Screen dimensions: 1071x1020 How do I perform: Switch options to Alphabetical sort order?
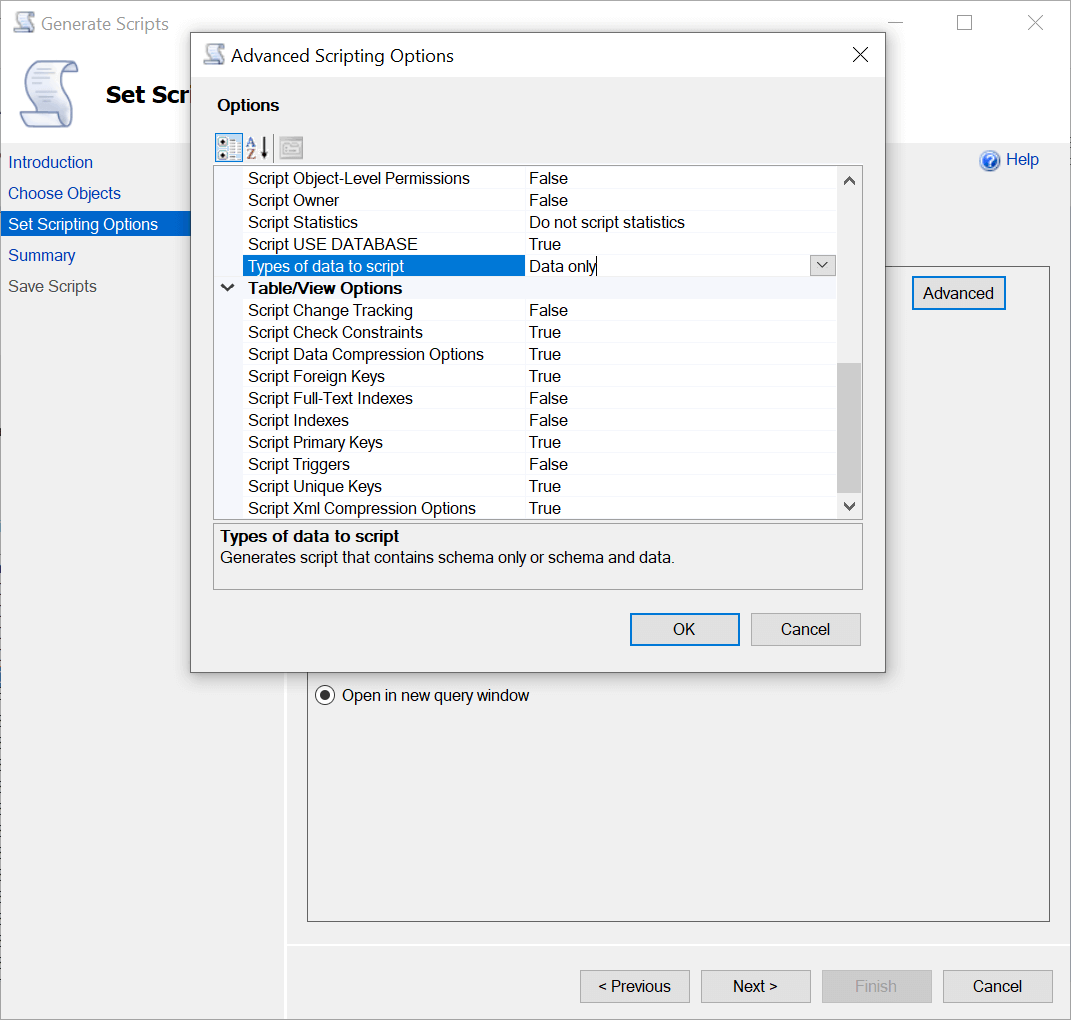pos(256,147)
